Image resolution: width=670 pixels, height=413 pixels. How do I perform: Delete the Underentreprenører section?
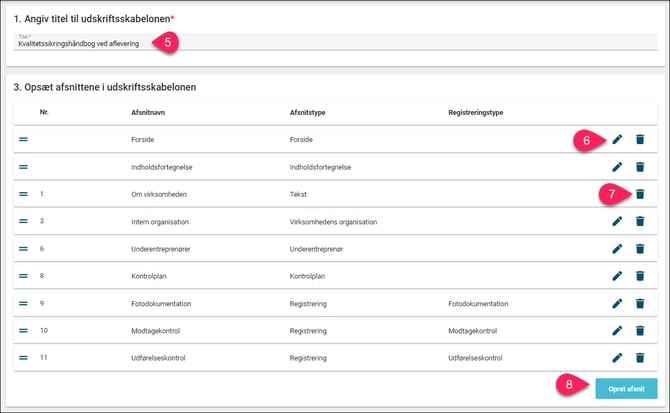640,248
